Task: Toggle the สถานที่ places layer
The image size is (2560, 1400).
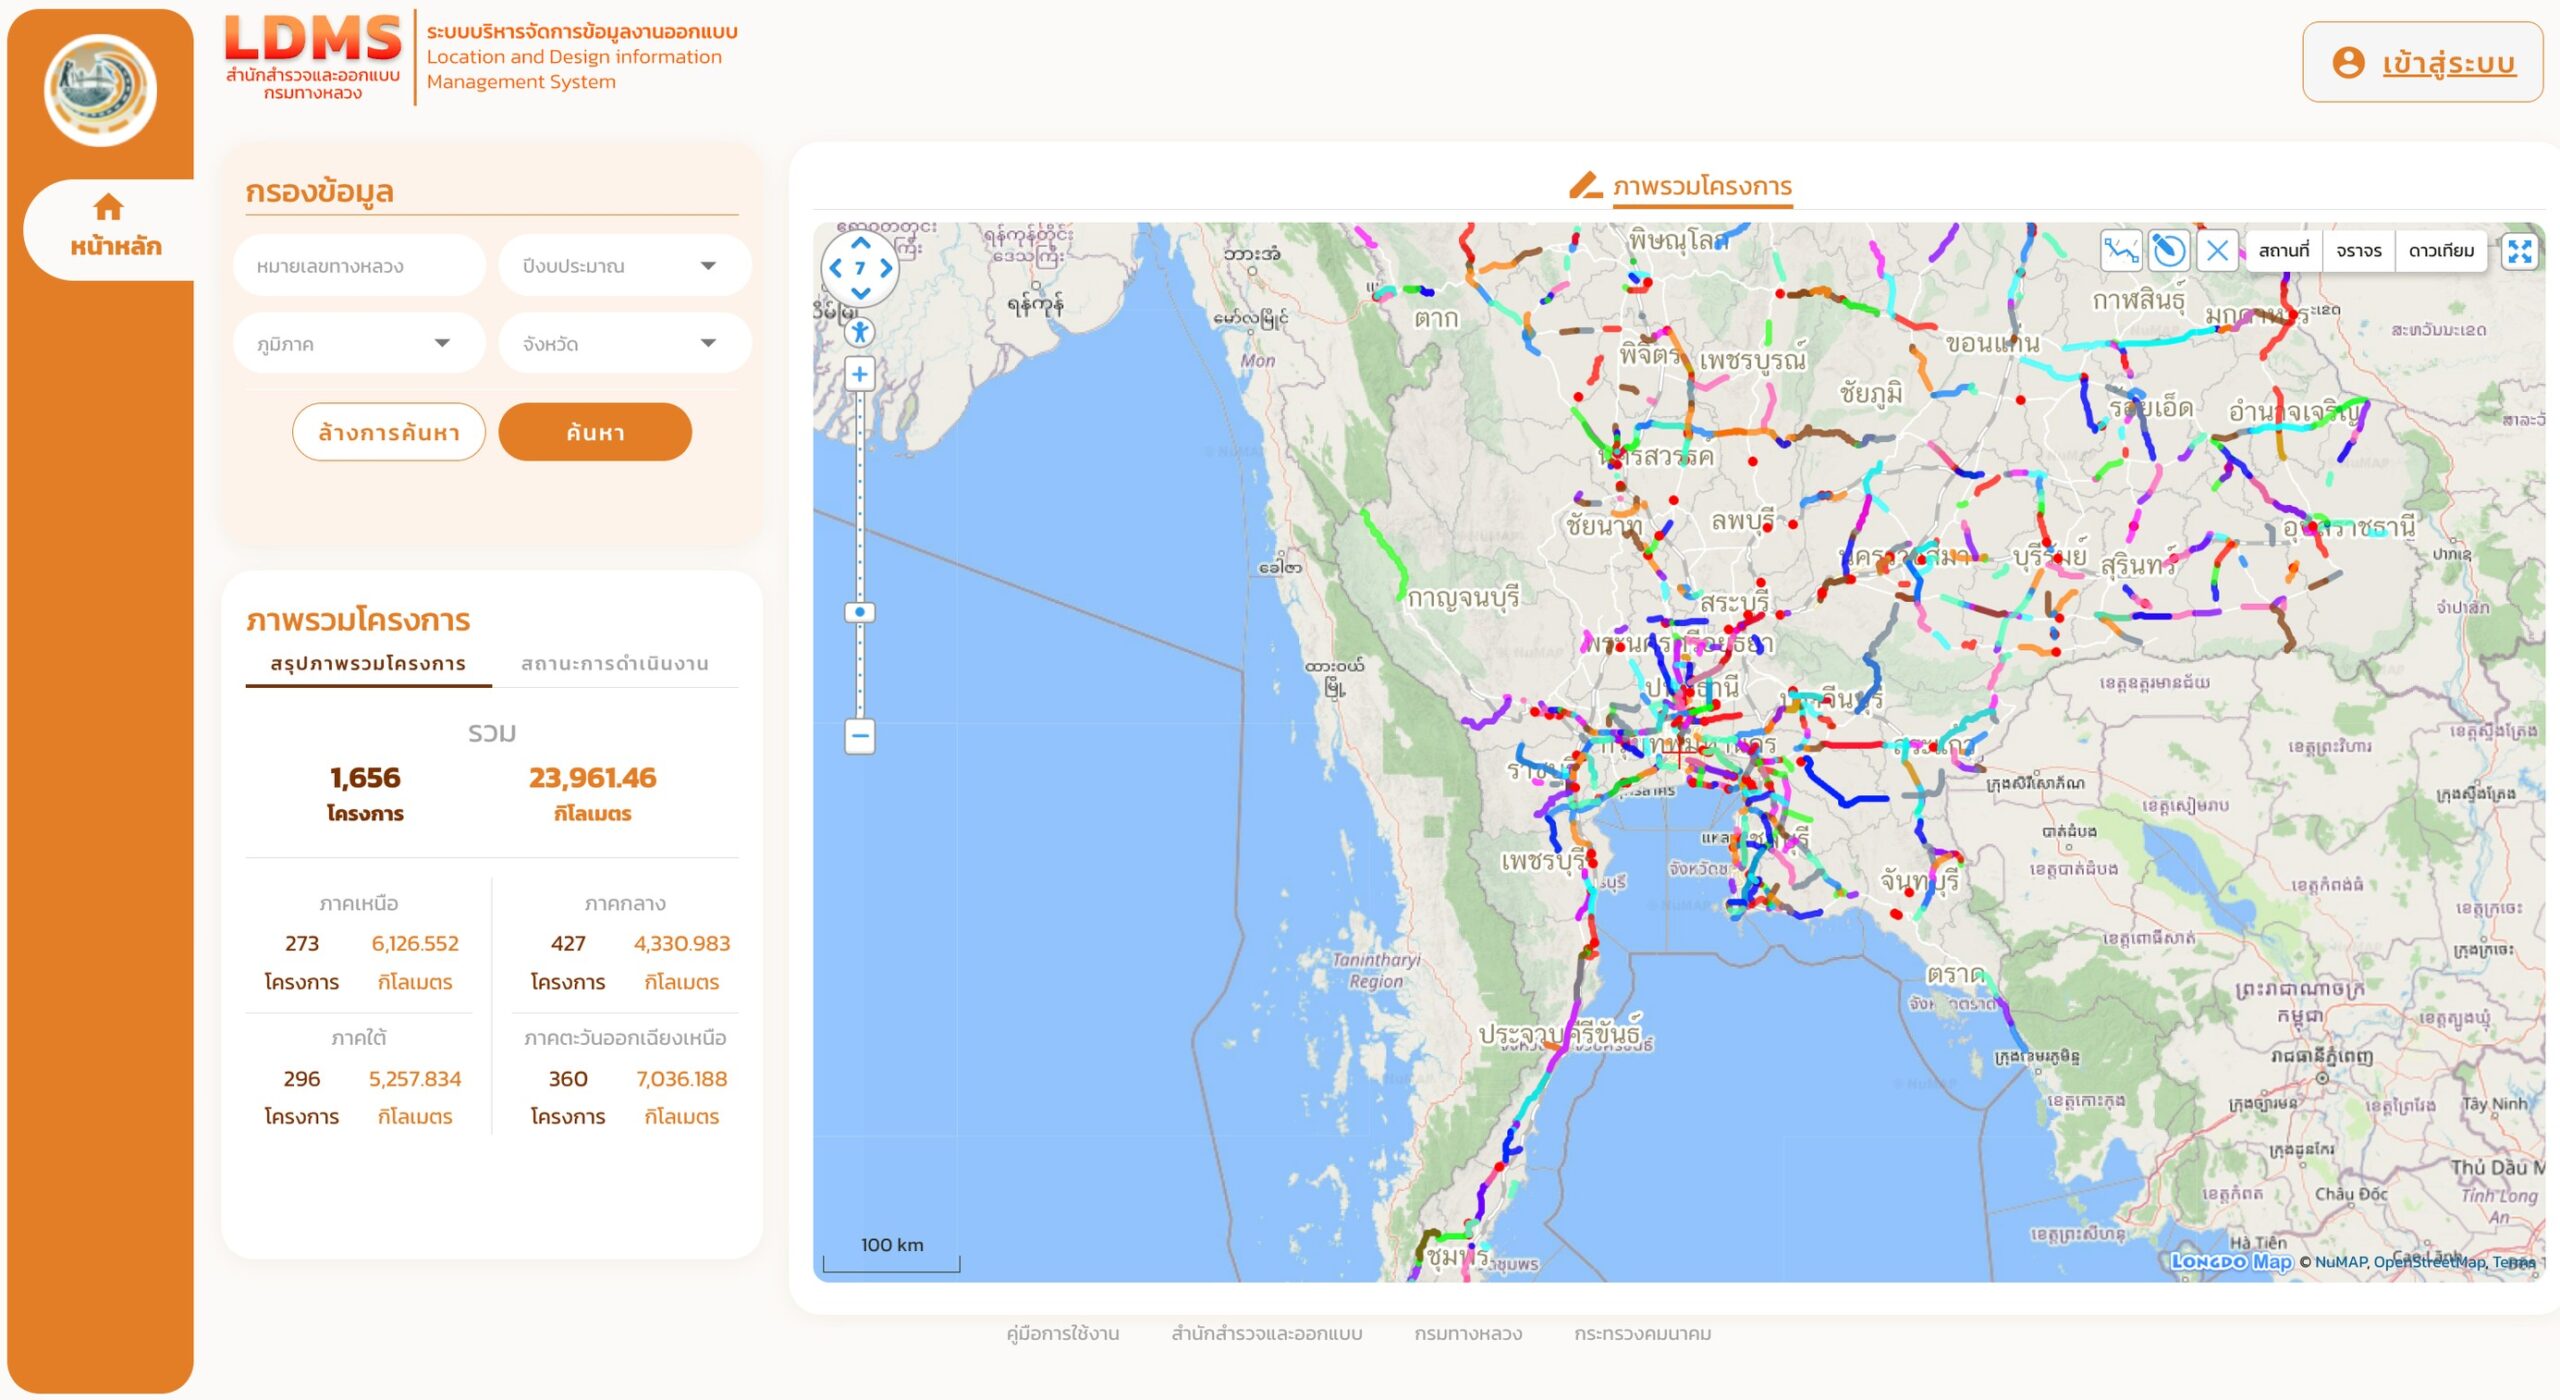Action: point(2283,251)
